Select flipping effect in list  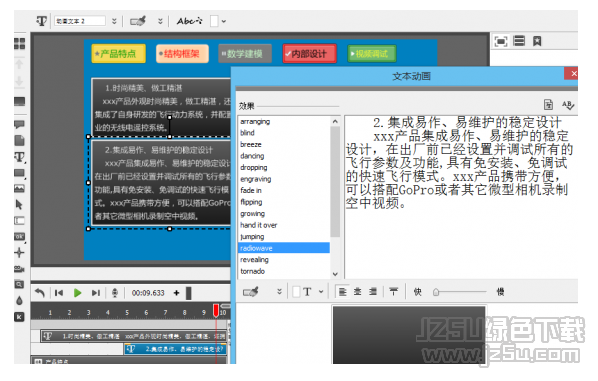click(251, 202)
